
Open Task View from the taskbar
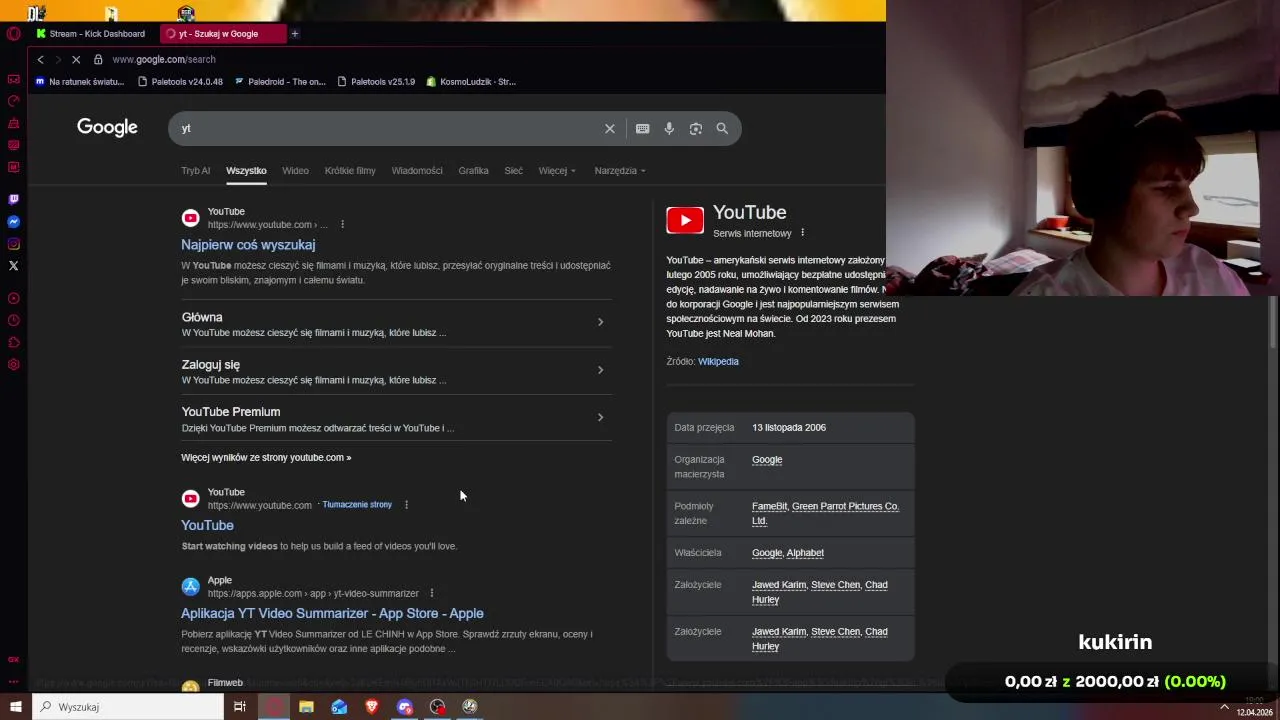(240, 706)
